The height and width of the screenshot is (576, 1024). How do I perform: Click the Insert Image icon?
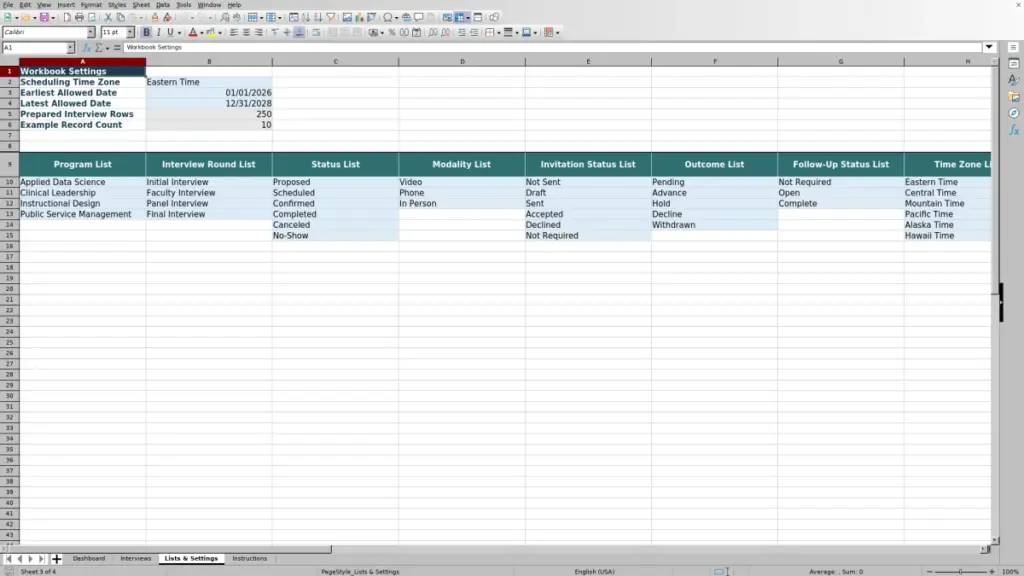coord(347,18)
